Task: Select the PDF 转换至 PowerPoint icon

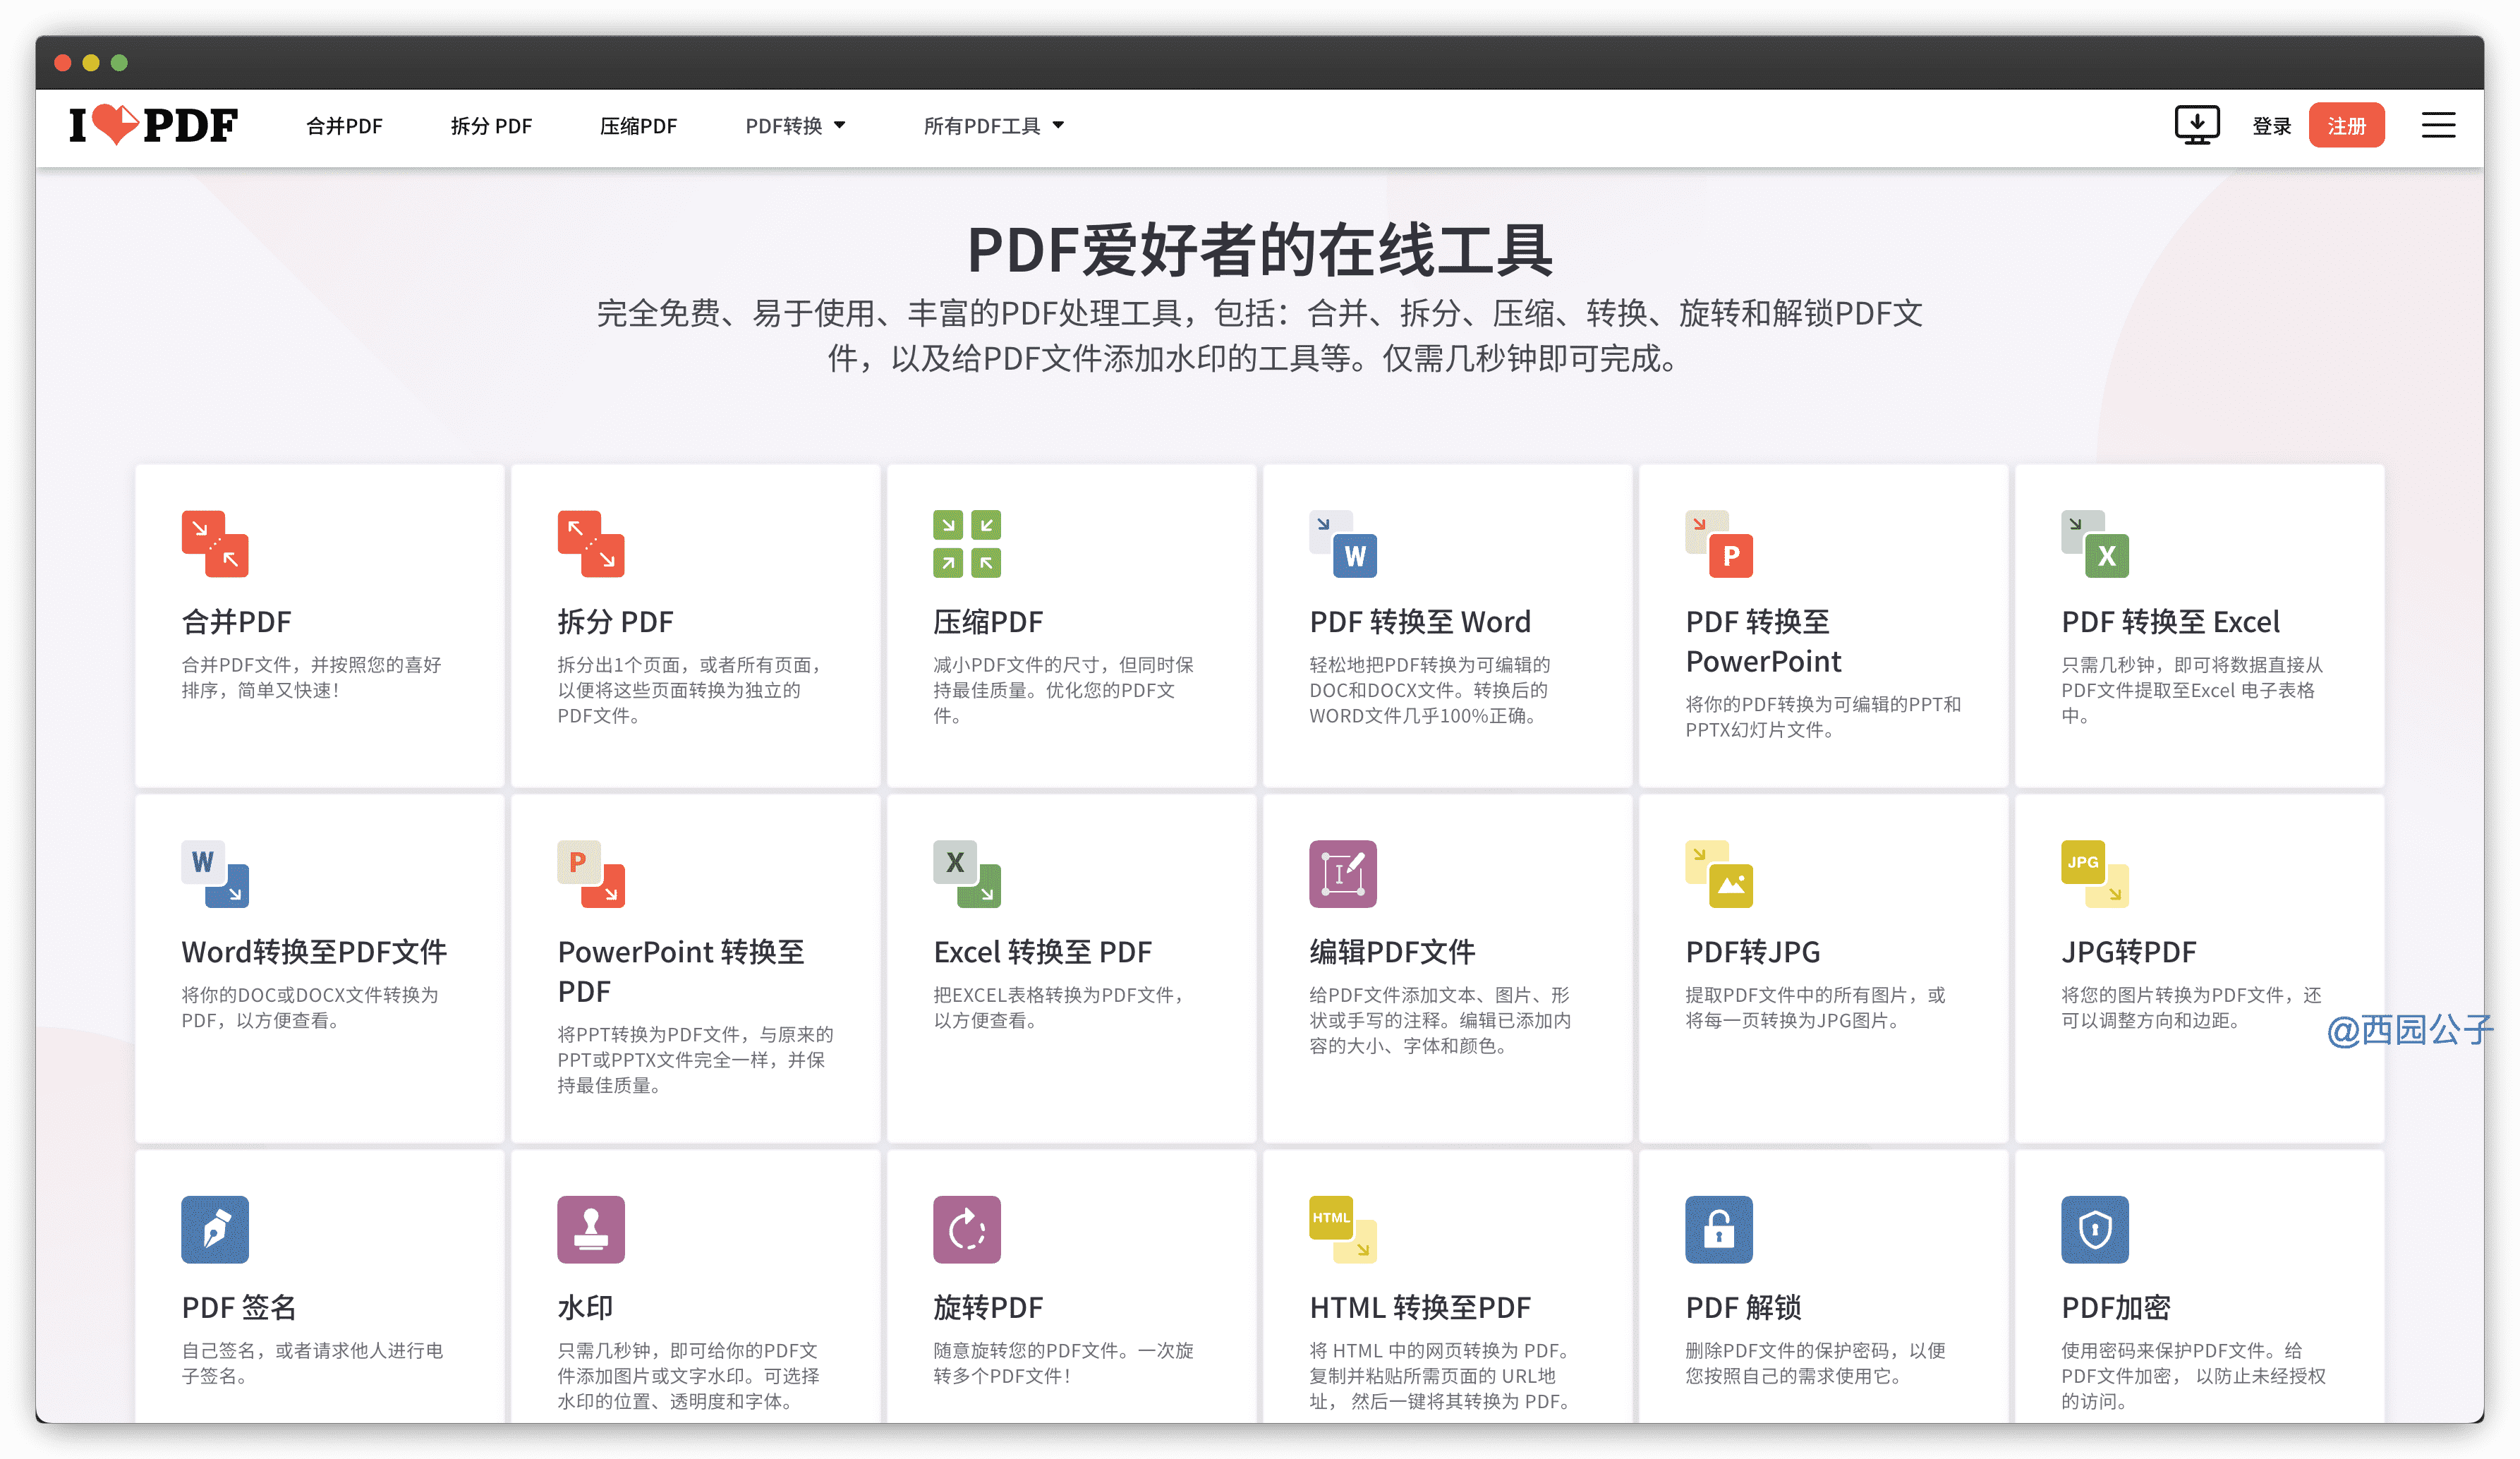Action: tap(1719, 544)
